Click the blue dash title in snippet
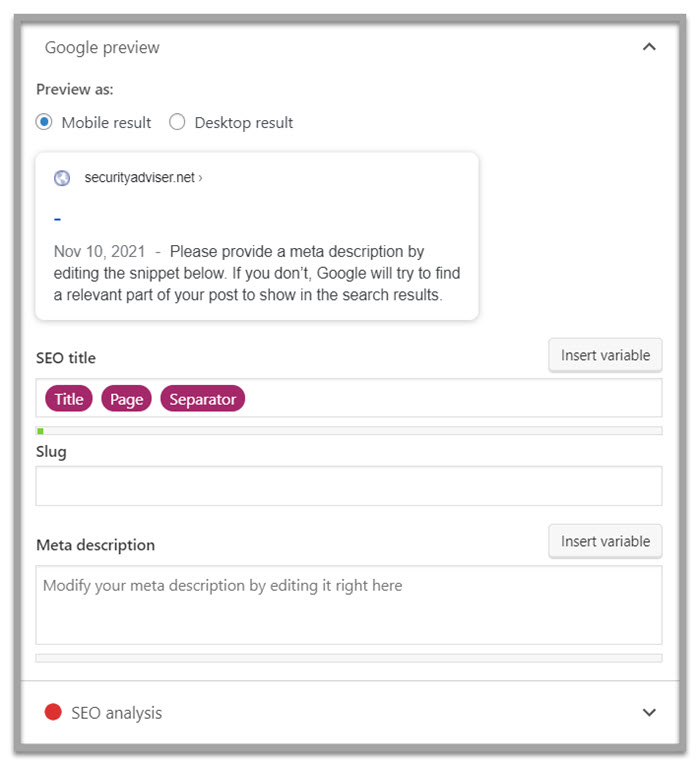Viewport: 700px width, 763px height. (x=58, y=218)
